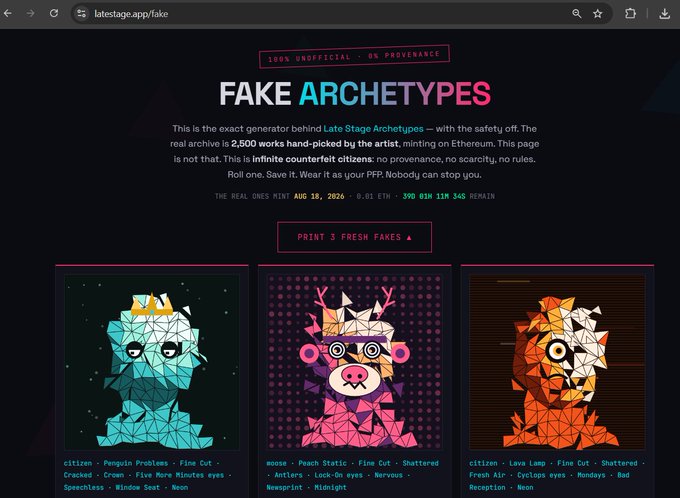Open the zoom magnifier icon in address bar
Viewport: 680px width, 498px height.
[577, 14]
